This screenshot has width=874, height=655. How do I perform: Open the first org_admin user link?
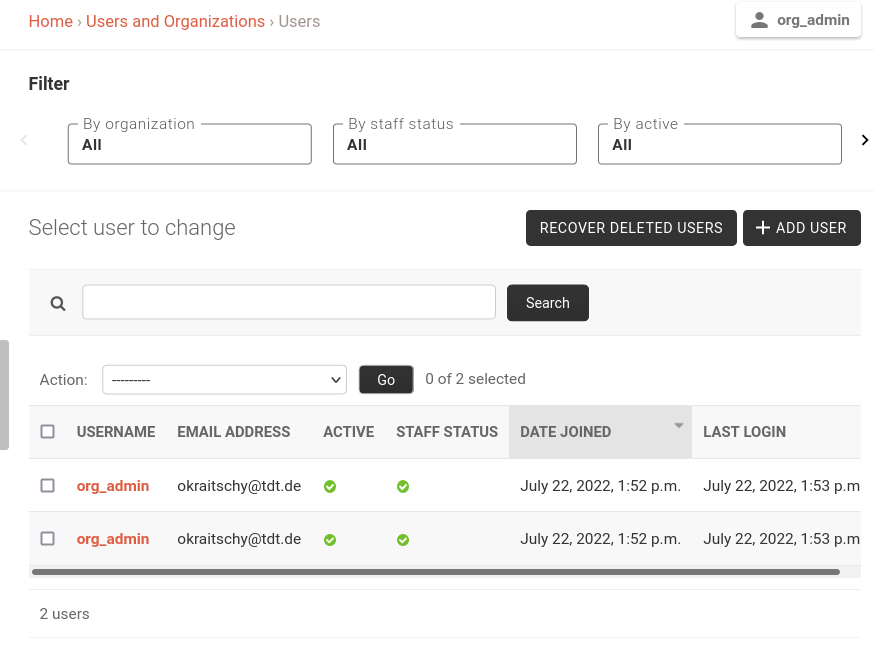click(112, 485)
